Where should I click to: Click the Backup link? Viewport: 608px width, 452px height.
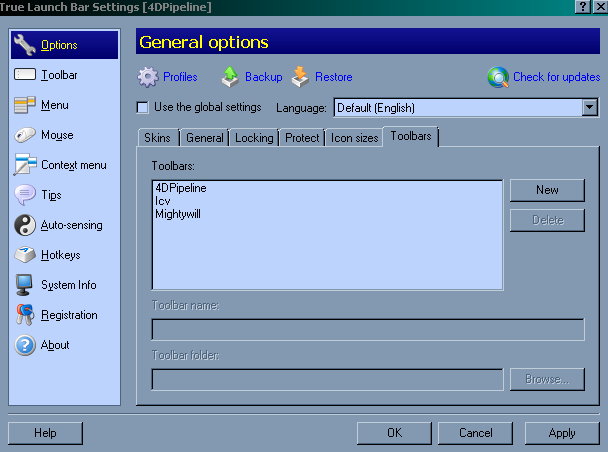point(264,77)
